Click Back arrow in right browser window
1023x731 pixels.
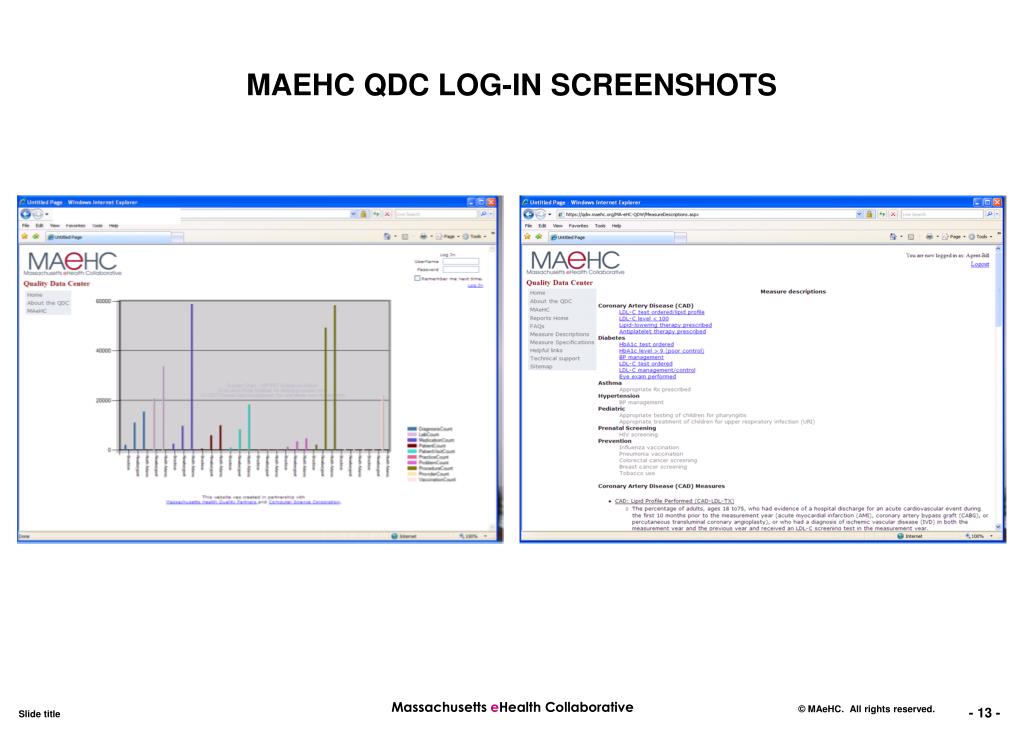tap(528, 214)
